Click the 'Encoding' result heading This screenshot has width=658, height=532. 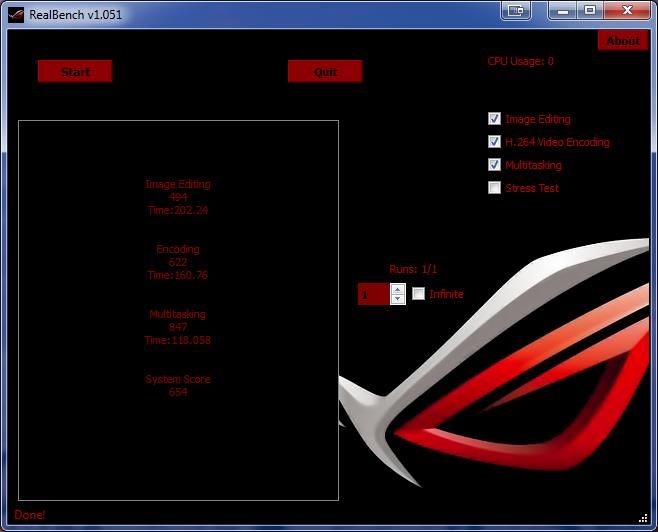coord(178,249)
